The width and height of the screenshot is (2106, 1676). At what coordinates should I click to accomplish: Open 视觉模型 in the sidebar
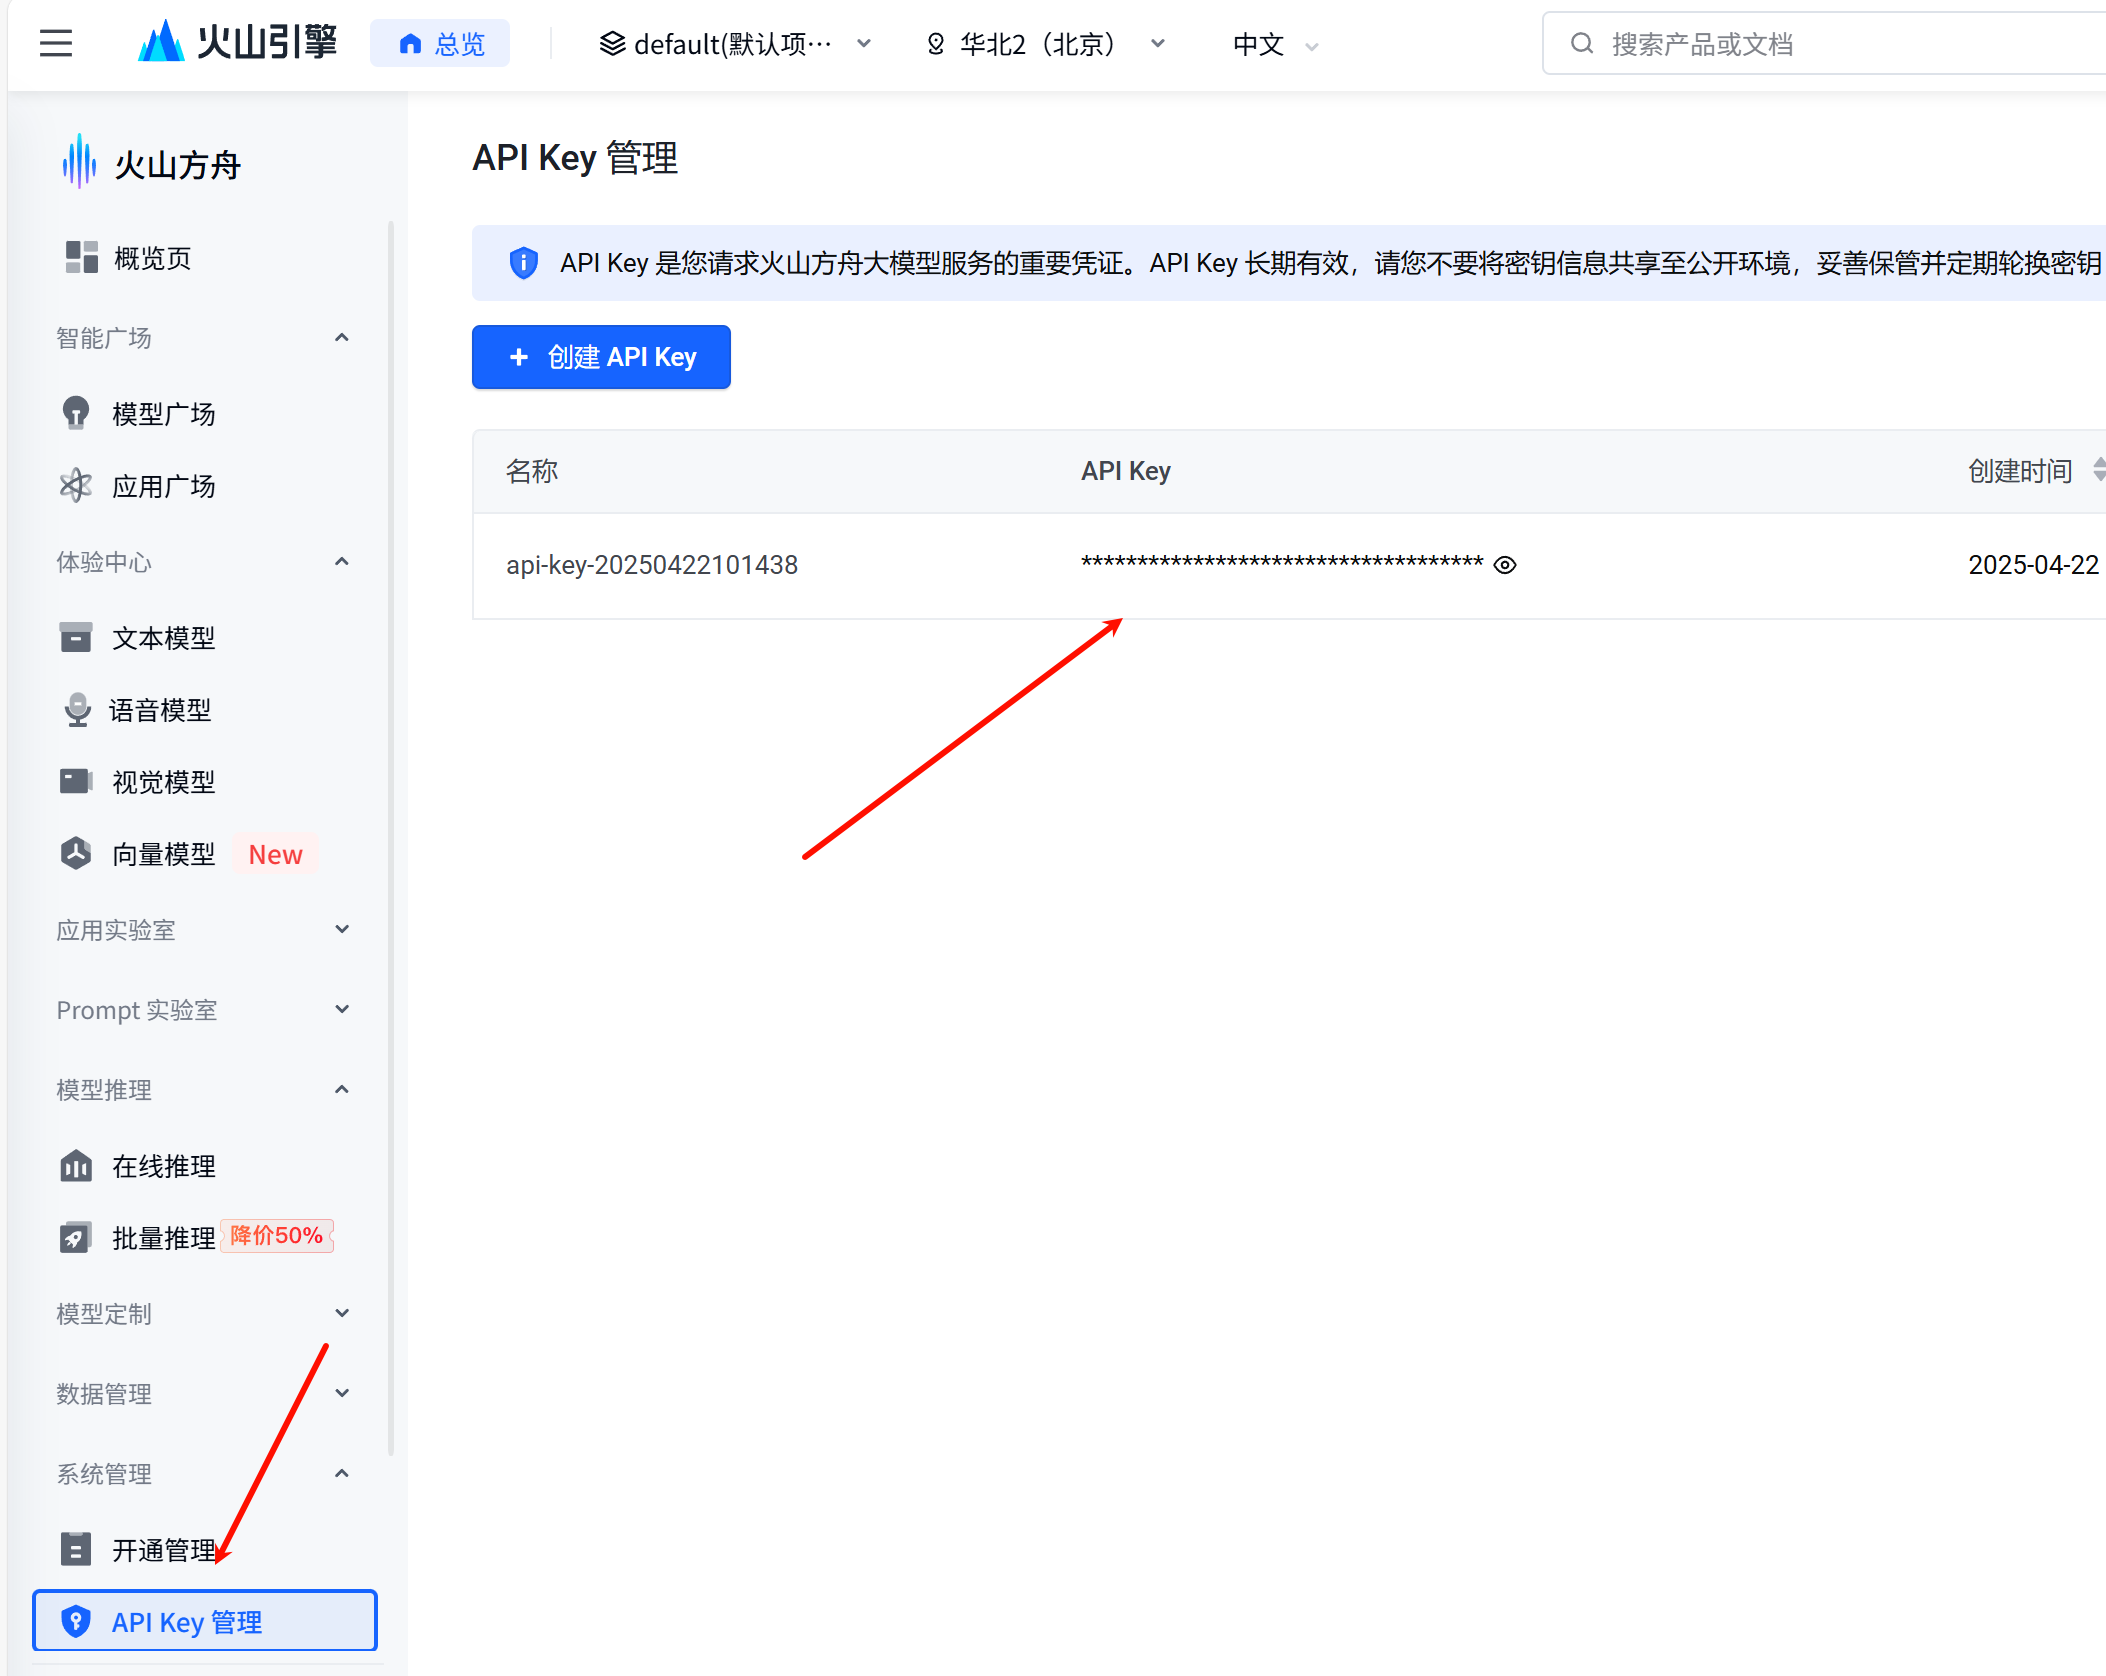(x=163, y=782)
